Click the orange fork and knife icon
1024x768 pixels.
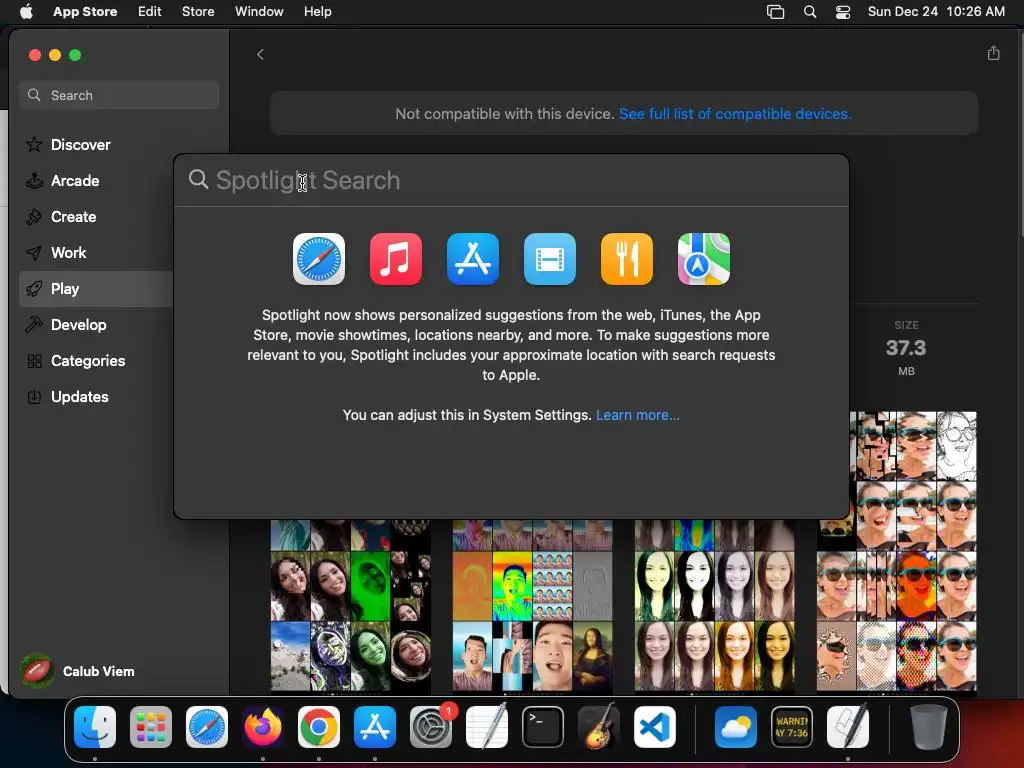(627, 259)
